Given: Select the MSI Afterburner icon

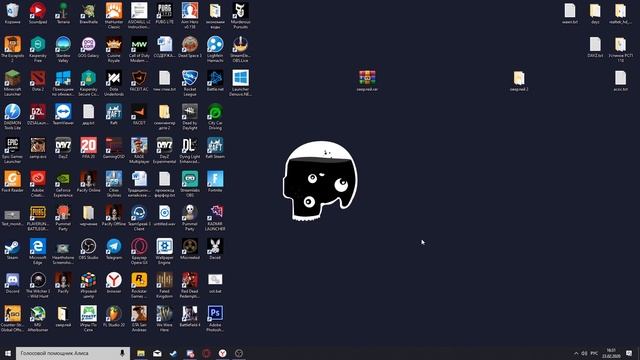Looking at the screenshot, I should coord(38,319).
